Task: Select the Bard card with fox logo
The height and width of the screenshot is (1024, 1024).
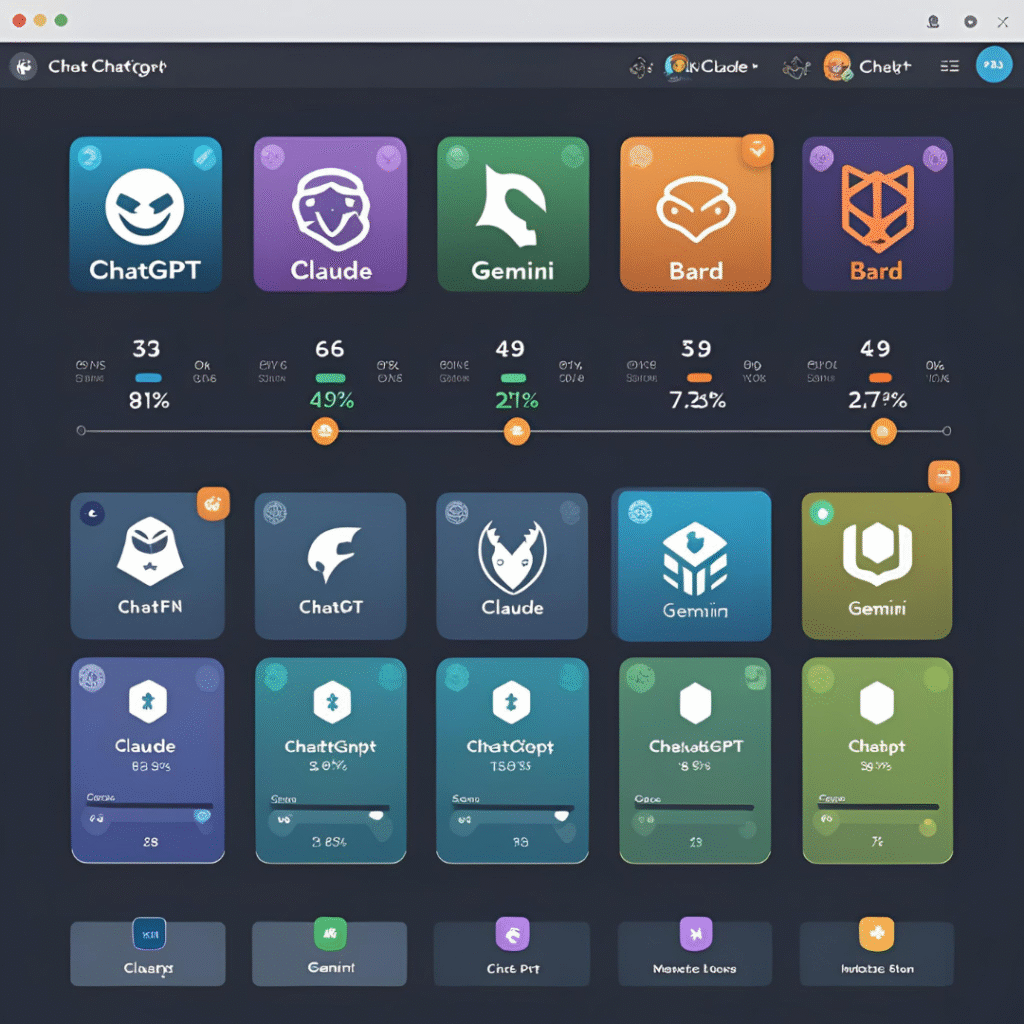Action: tap(877, 214)
